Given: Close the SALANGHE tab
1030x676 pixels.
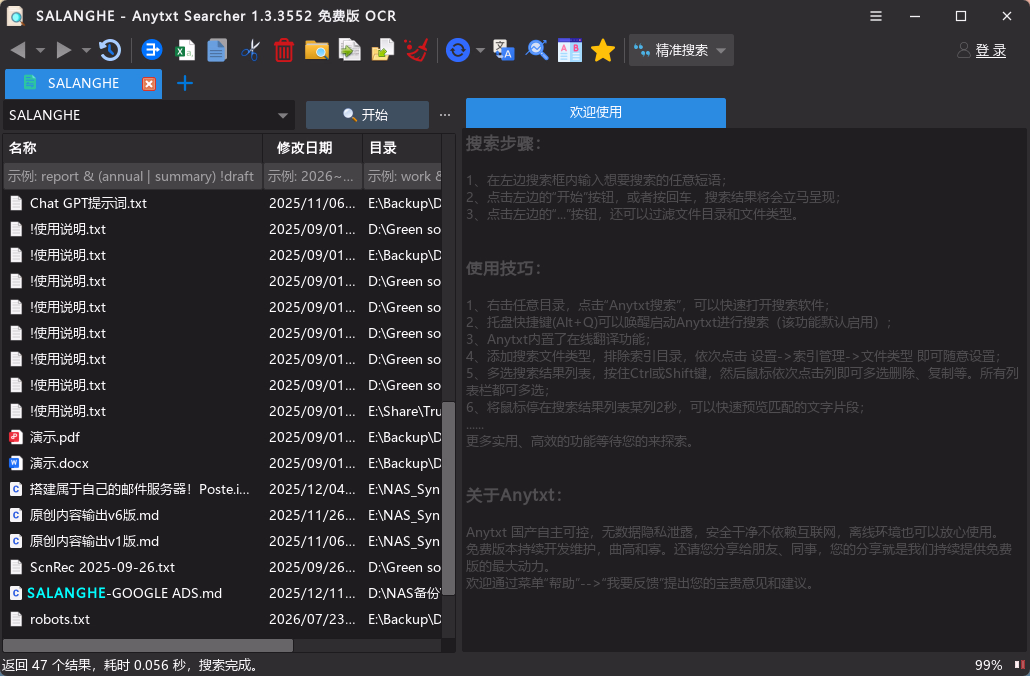Looking at the screenshot, I should [149, 83].
